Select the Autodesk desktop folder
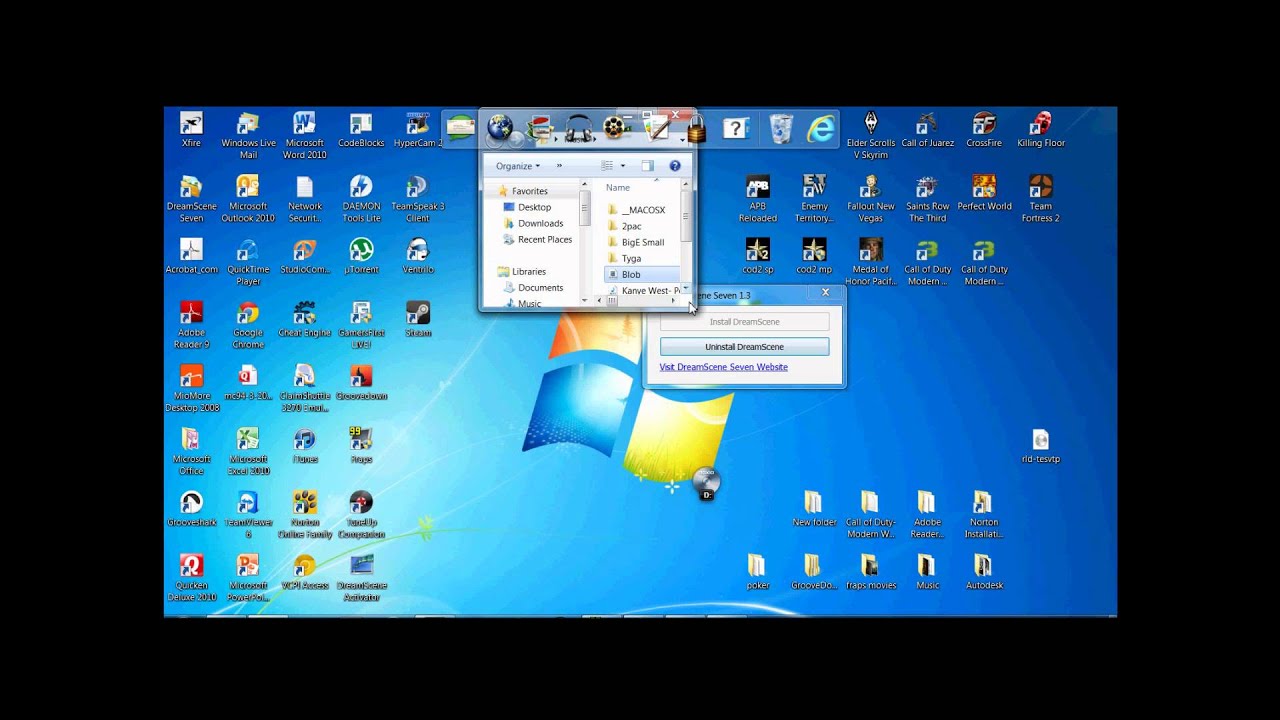This screenshot has height=720, width=1280. [983, 572]
